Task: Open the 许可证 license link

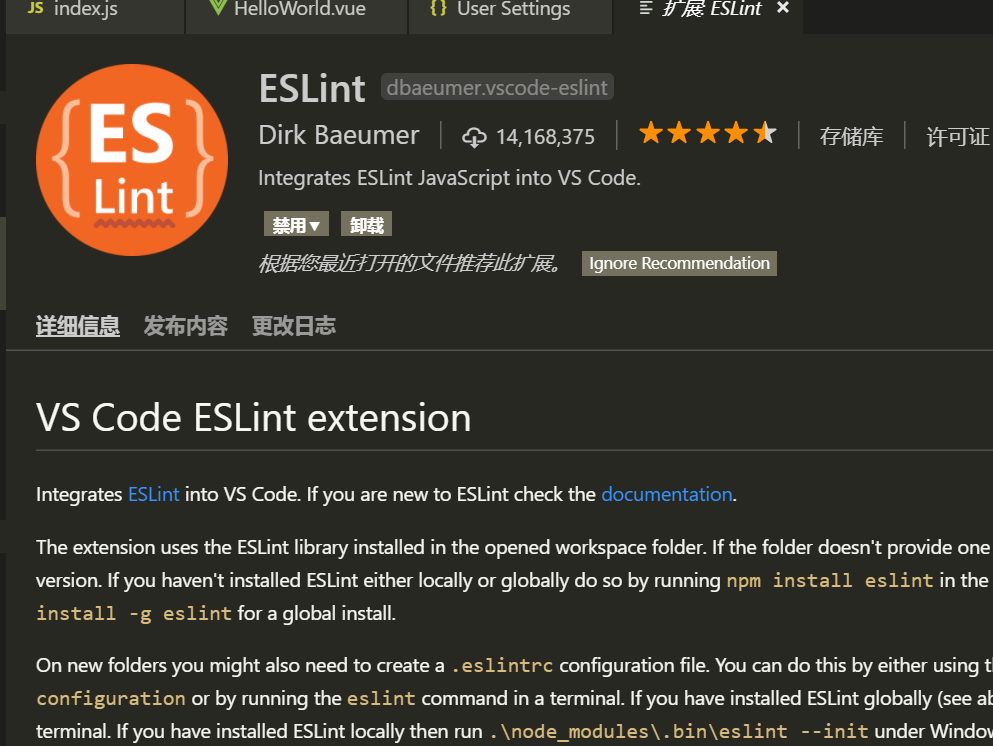Action: pyautogui.click(x=958, y=136)
